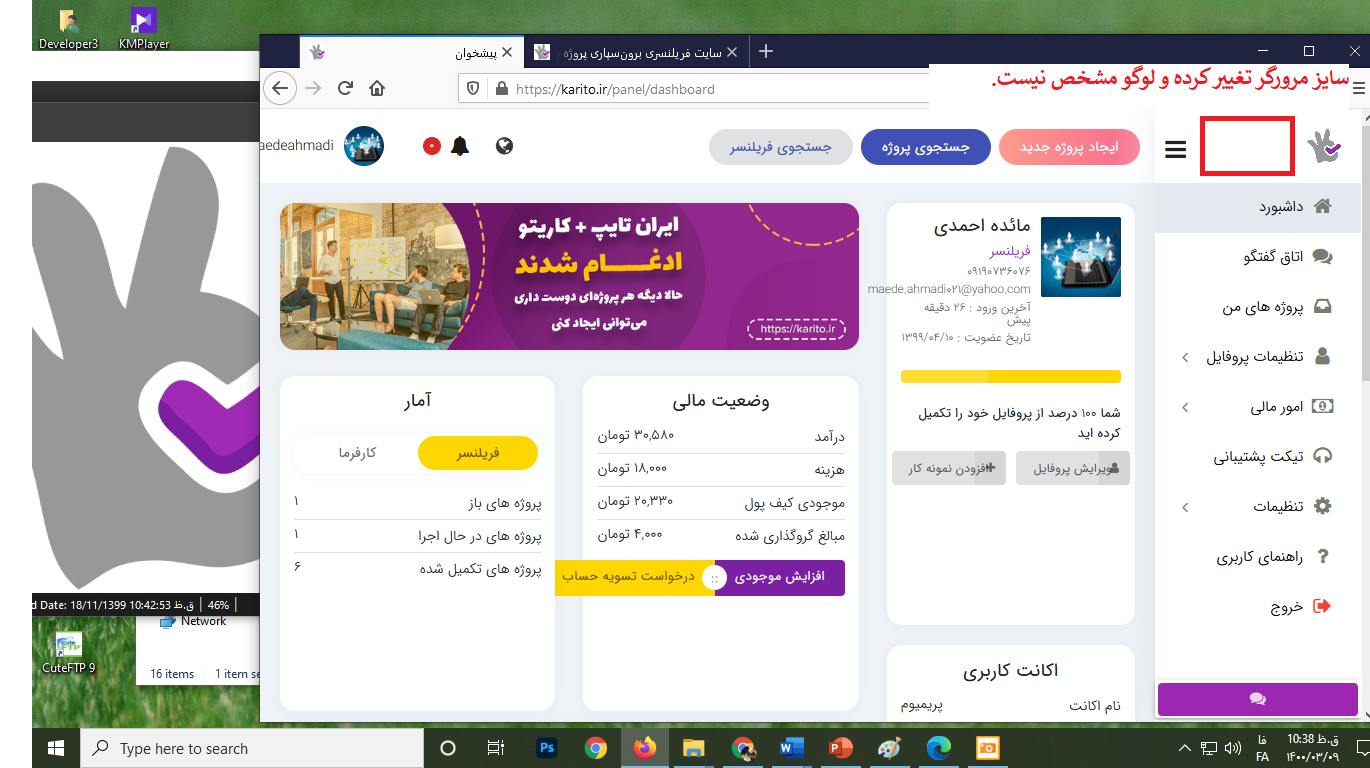Click the yellow profile completion progress bar

pyautogui.click(x=1011, y=376)
